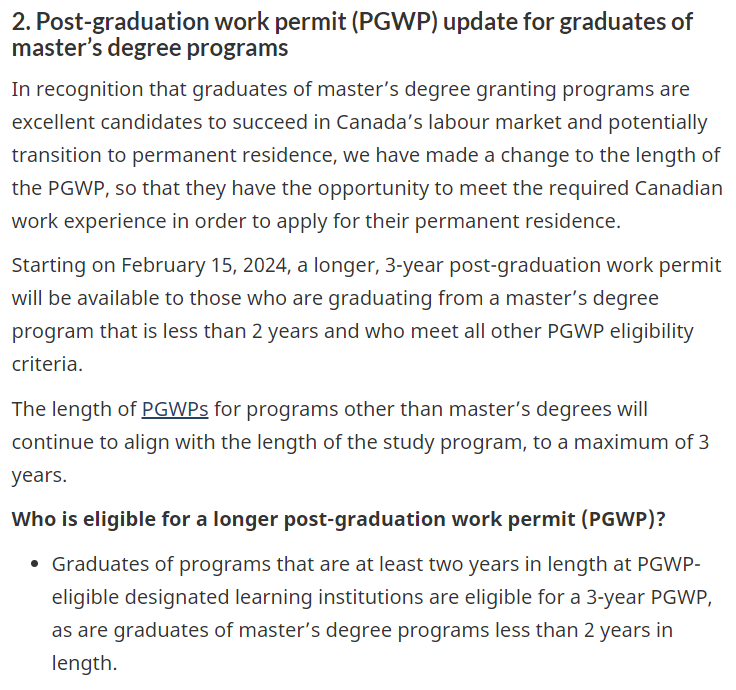This screenshot has width=736, height=690.
Task: Click the word 'years.' ending the third paragraph
Action: [39, 475]
